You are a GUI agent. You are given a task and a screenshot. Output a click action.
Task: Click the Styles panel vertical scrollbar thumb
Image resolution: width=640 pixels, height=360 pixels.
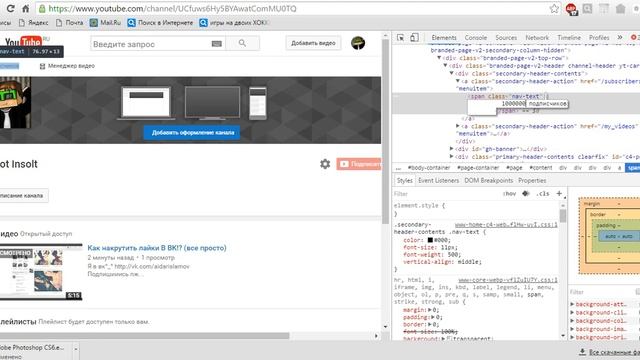coord(563,215)
